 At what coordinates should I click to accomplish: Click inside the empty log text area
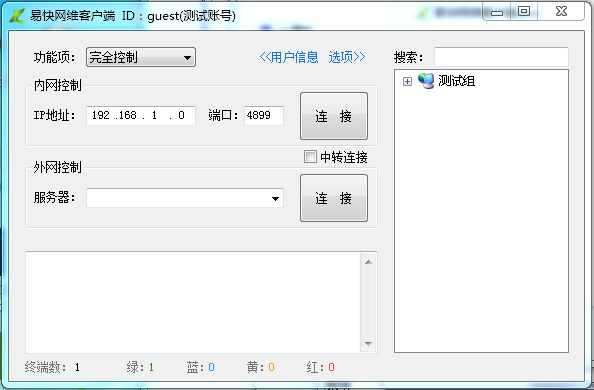click(193, 302)
